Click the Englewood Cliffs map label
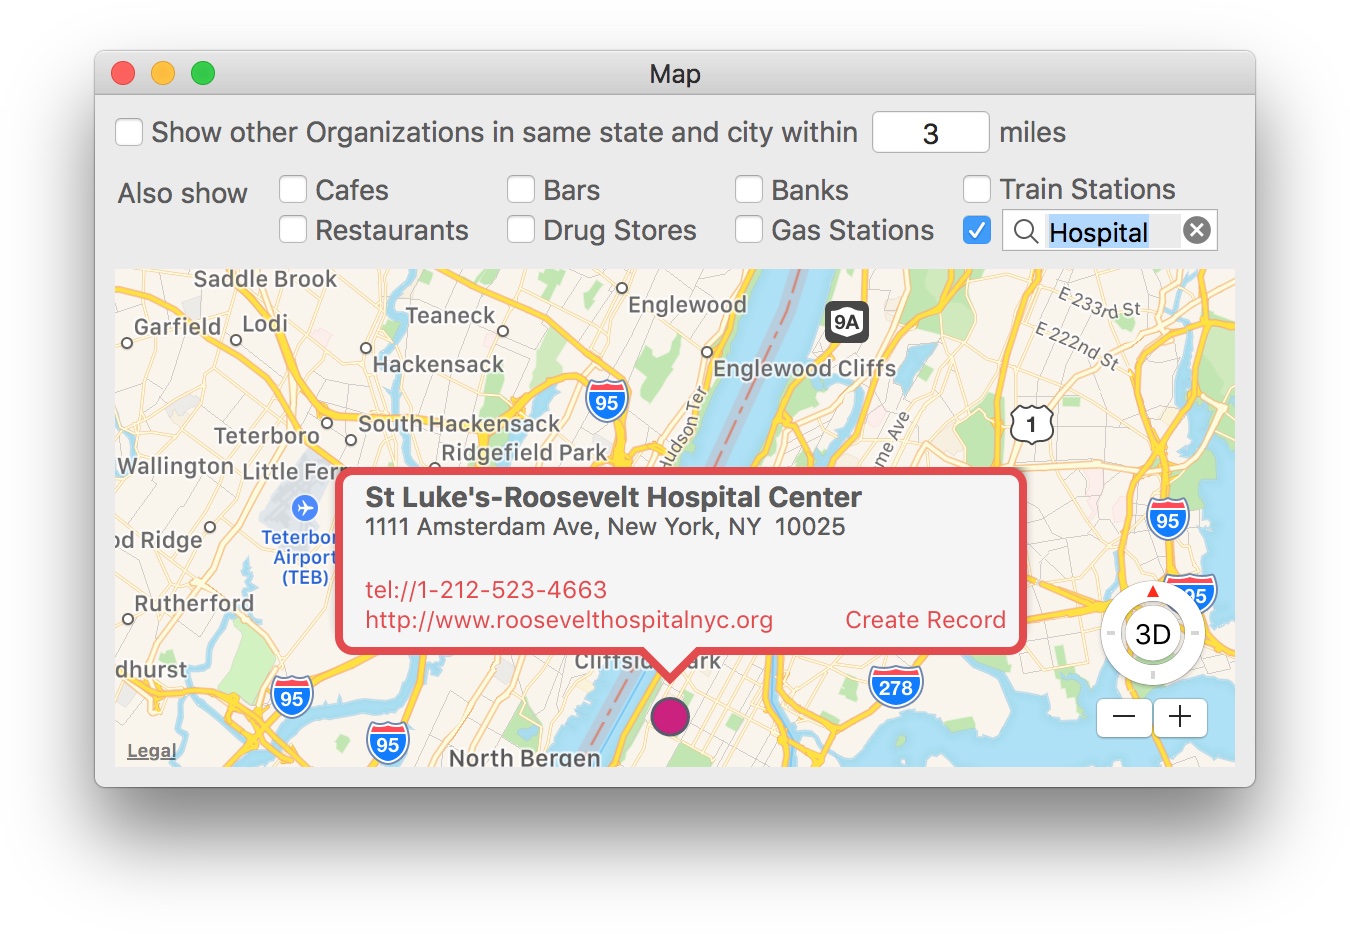The width and height of the screenshot is (1350, 934). (x=804, y=368)
